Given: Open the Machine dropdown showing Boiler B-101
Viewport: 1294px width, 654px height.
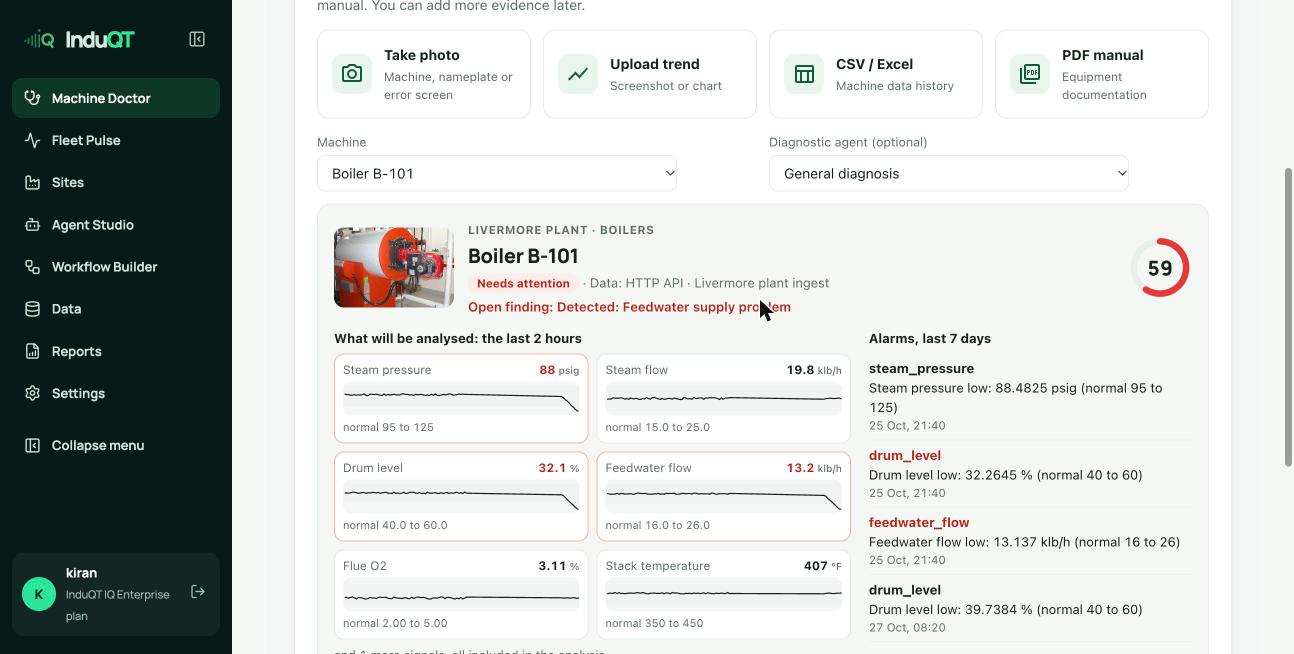Looking at the screenshot, I should tap(497, 173).
